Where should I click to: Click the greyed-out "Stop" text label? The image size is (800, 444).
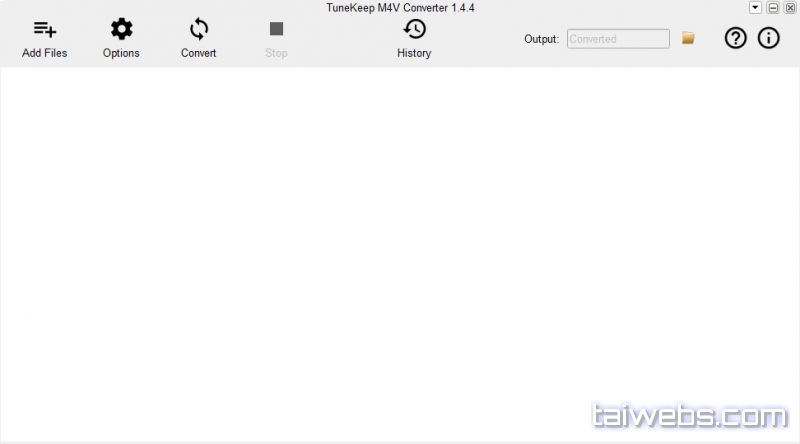[276, 53]
